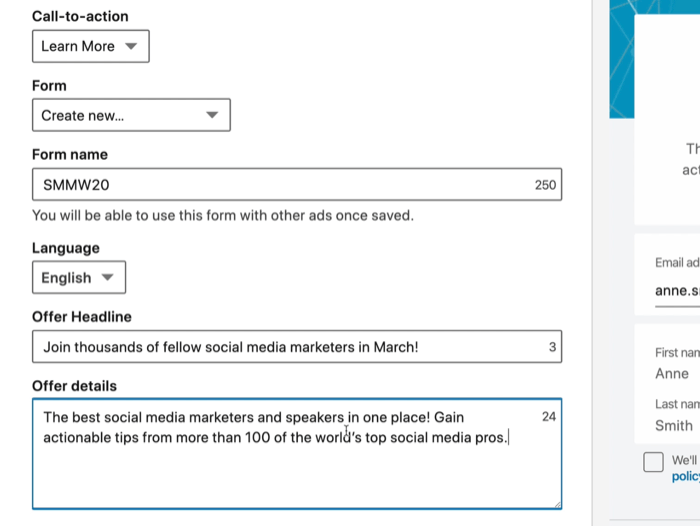The height and width of the screenshot is (526, 700).
Task: Click the Offer details remaining count 24
Action: pyautogui.click(x=548, y=417)
